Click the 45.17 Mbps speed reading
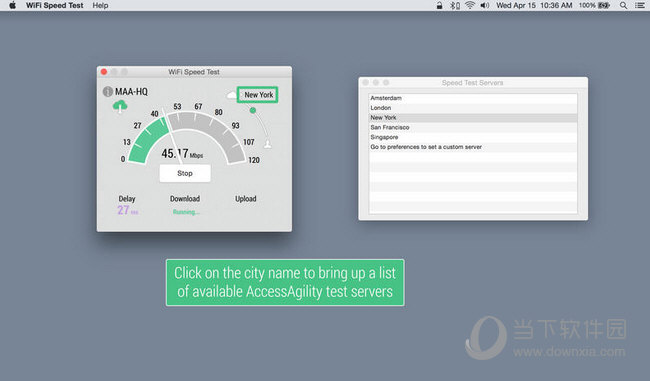650x381 pixels. (182, 154)
